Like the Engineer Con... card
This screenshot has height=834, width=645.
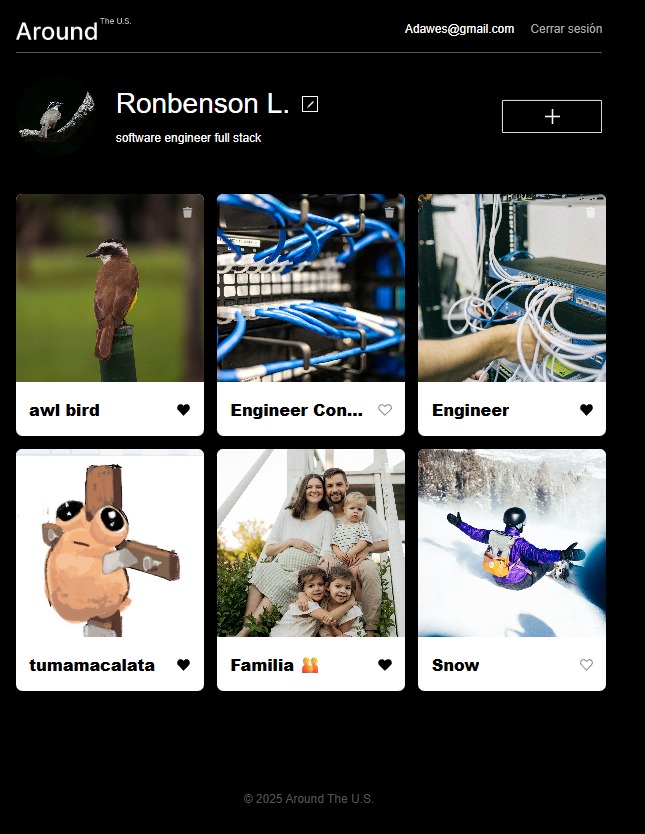[385, 410]
